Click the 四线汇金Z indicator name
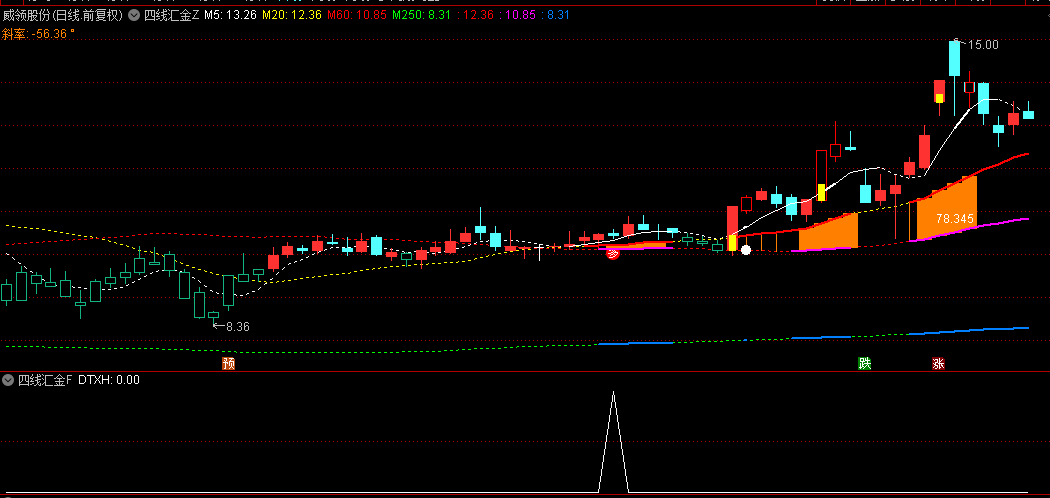The width and height of the screenshot is (1050, 498). click(172, 15)
